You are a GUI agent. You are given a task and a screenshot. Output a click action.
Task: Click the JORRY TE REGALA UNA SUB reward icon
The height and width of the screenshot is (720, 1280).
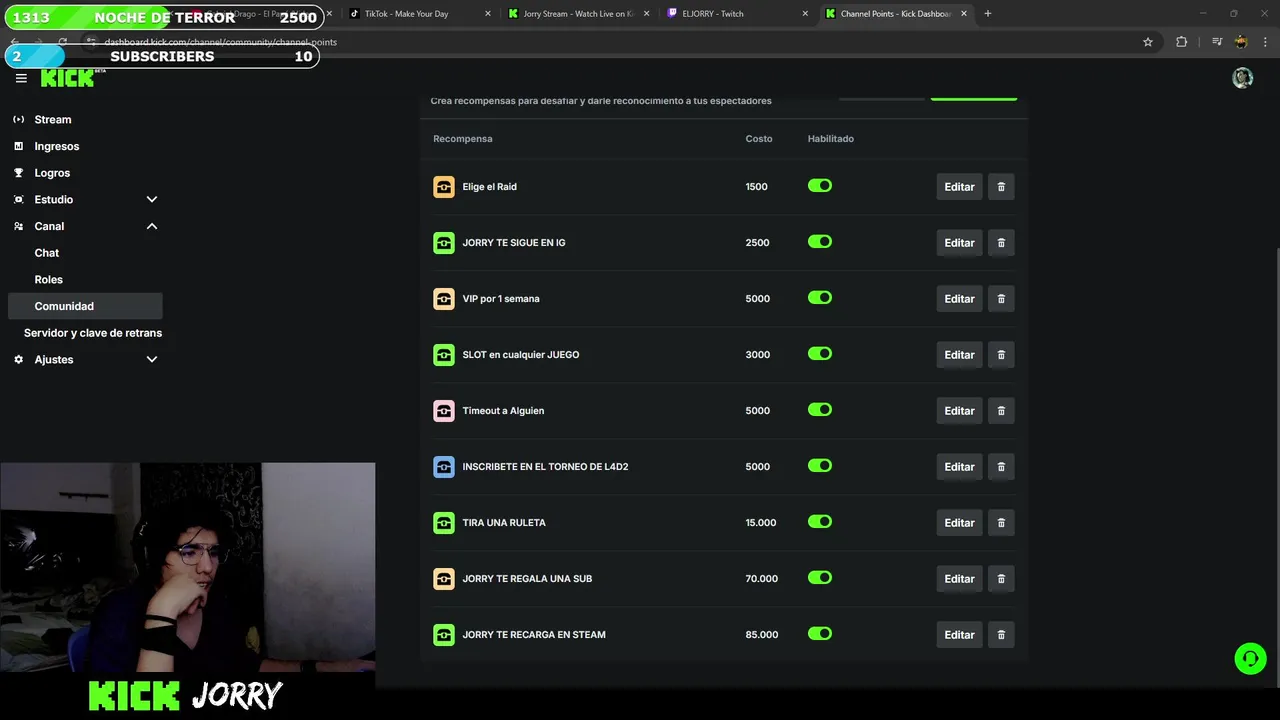coord(444,579)
